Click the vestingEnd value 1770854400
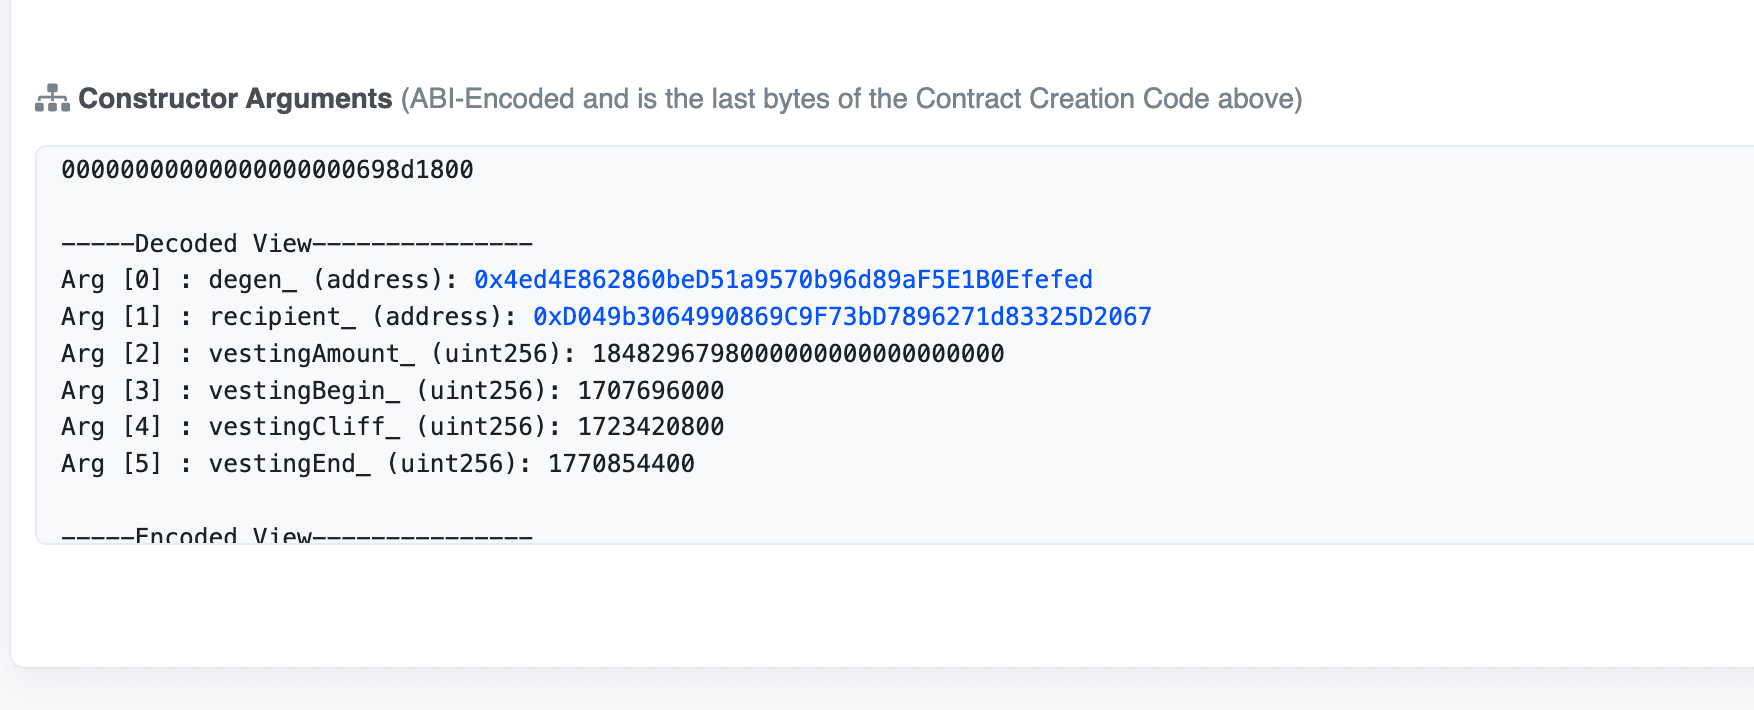The image size is (1754, 710). [x=621, y=464]
